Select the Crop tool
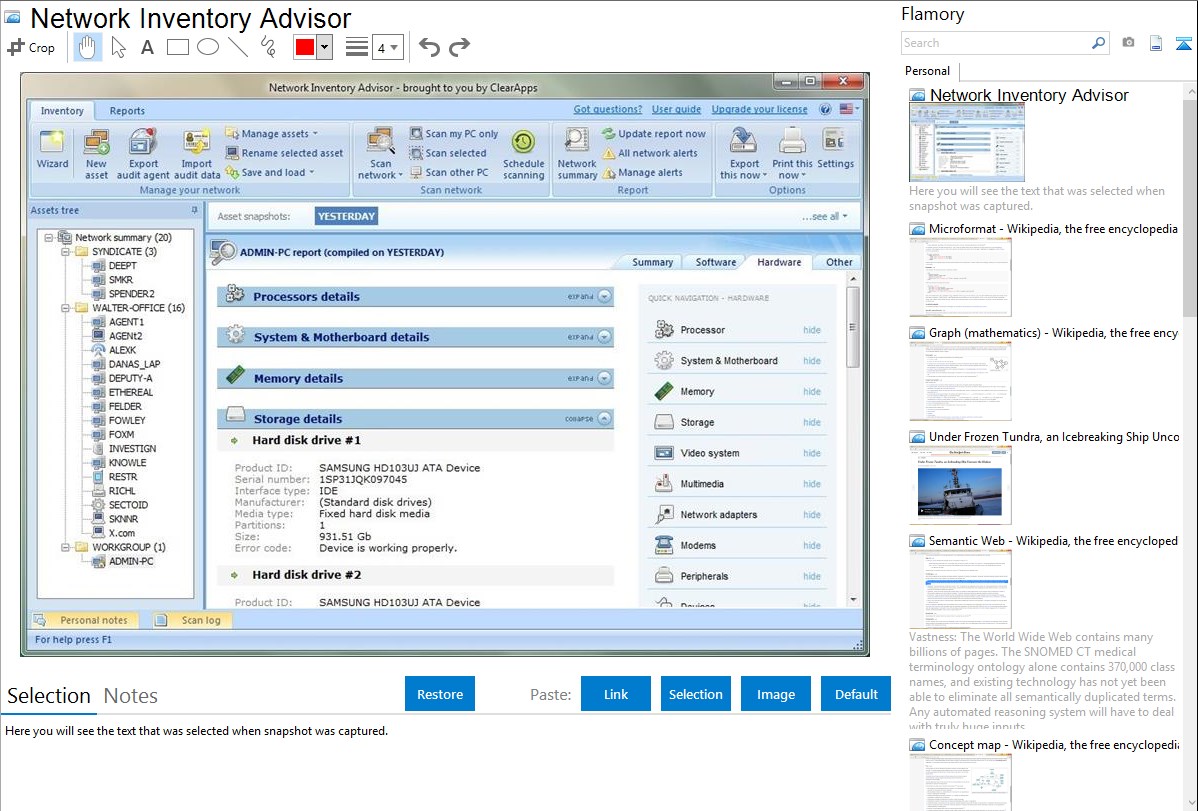1198x811 pixels. [31, 47]
